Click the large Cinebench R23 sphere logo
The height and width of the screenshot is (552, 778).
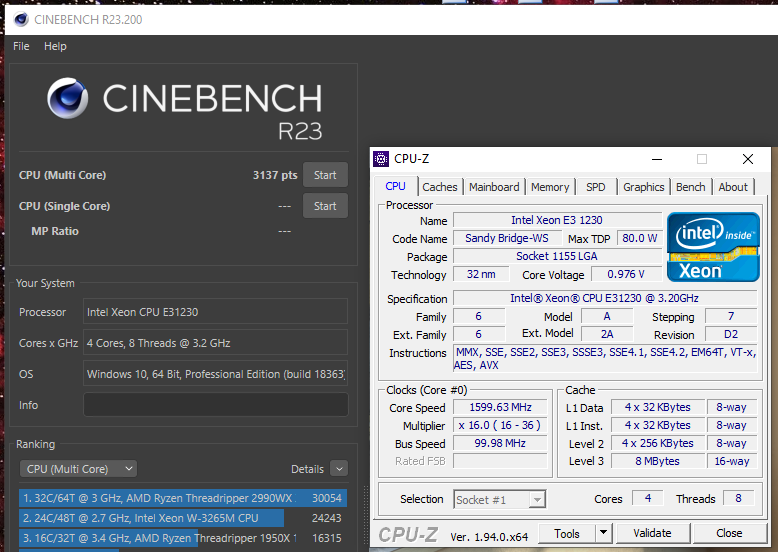(x=67, y=98)
